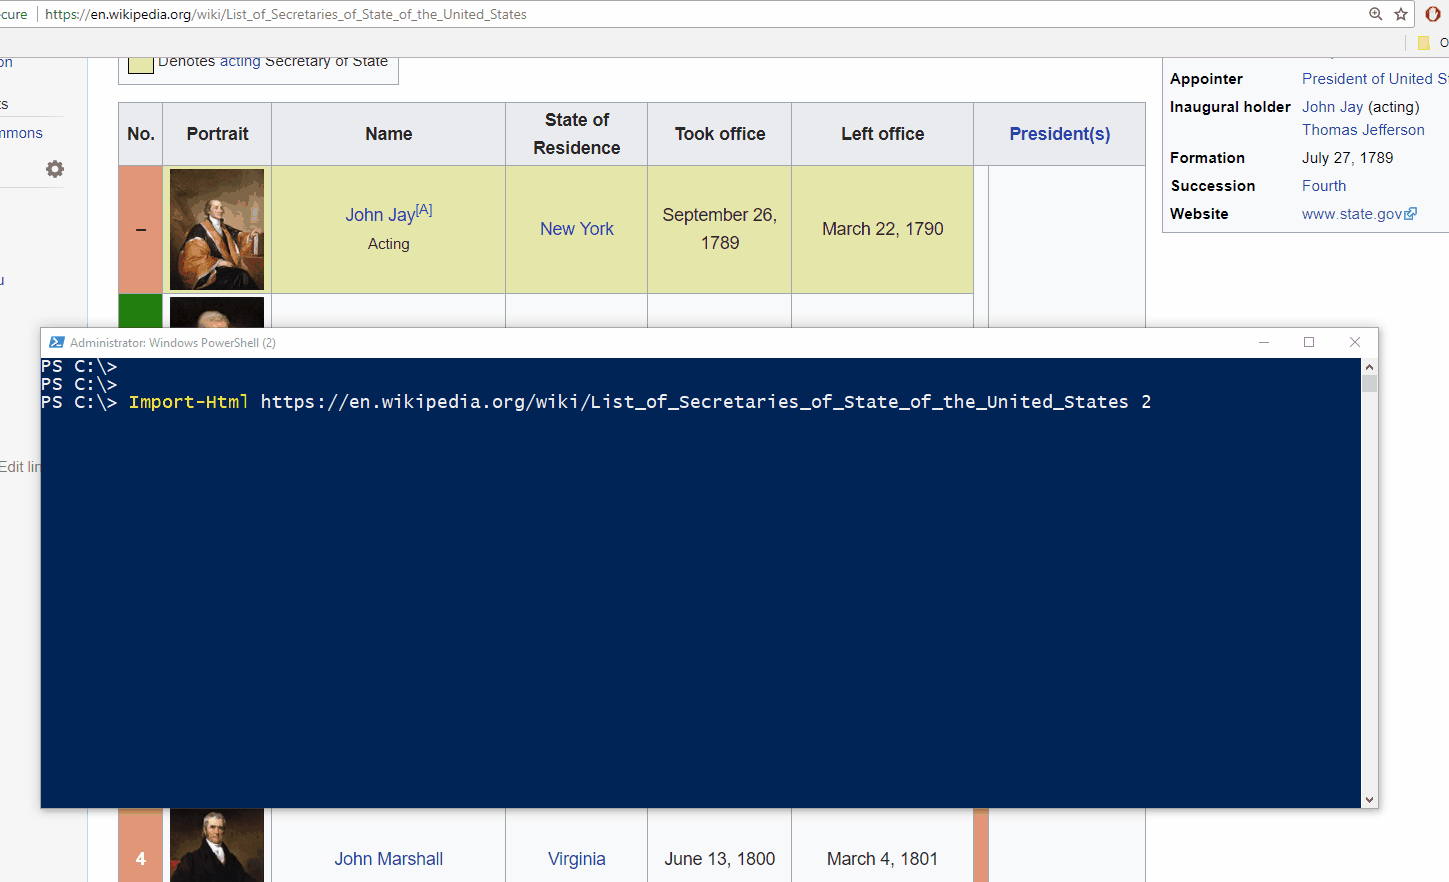
Task: Open the John Jay link in table Name column
Action: tap(380, 215)
